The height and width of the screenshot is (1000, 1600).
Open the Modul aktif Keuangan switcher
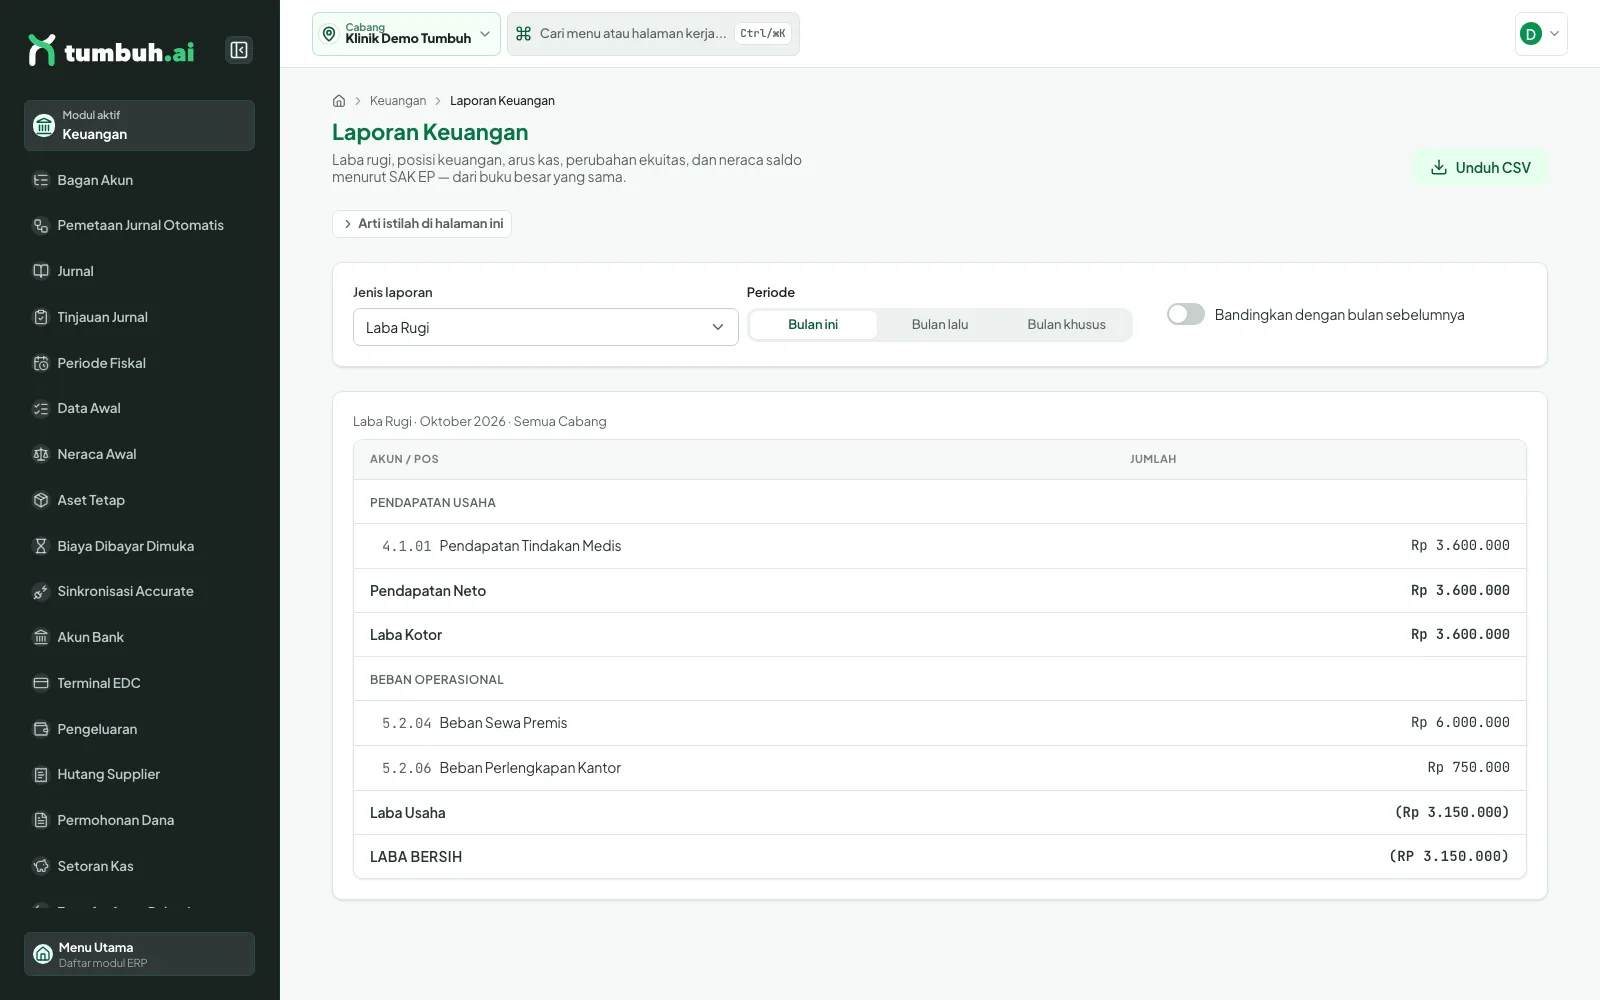tap(139, 125)
